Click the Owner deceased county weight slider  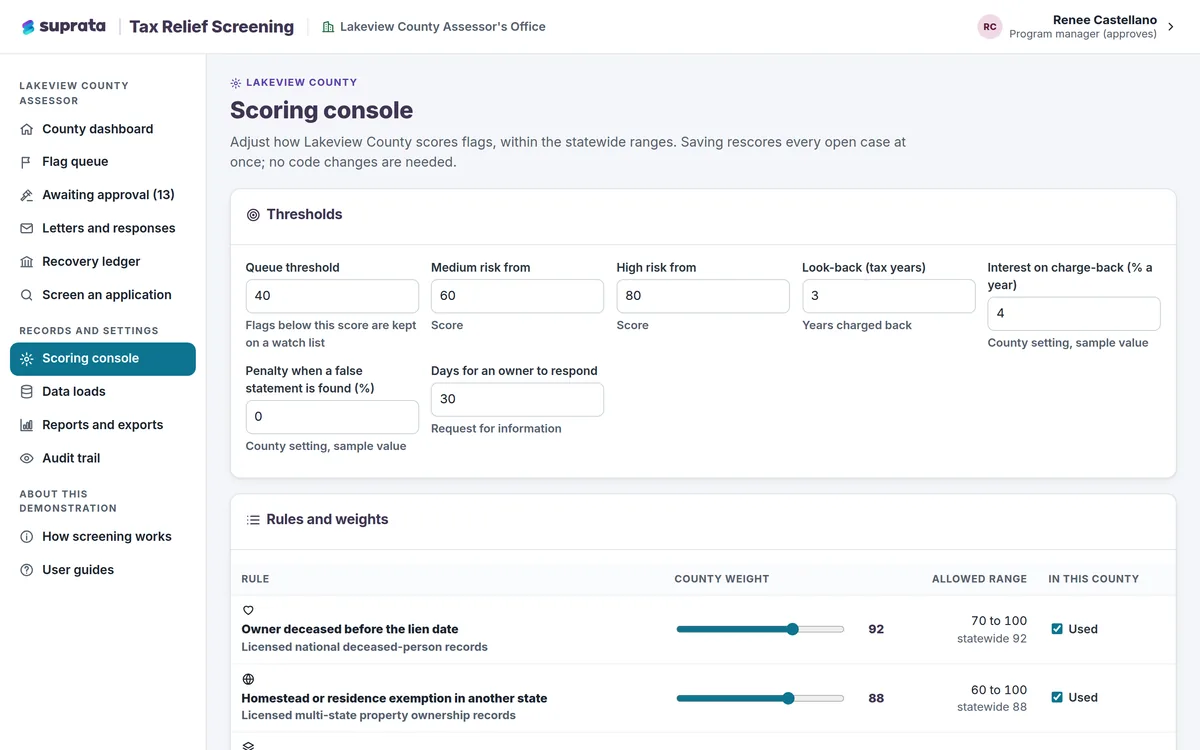tap(760, 629)
